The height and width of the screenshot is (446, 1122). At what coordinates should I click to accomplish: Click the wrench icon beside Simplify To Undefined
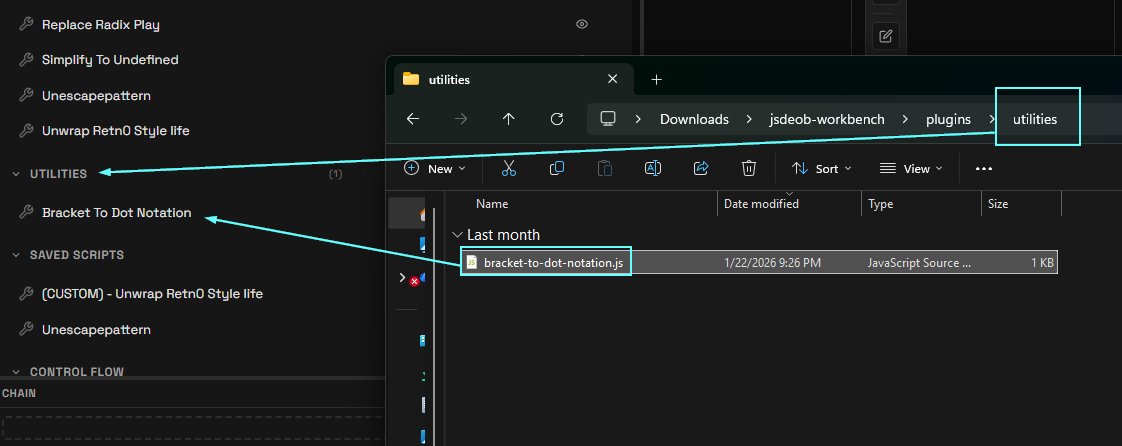[x=26, y=60]
